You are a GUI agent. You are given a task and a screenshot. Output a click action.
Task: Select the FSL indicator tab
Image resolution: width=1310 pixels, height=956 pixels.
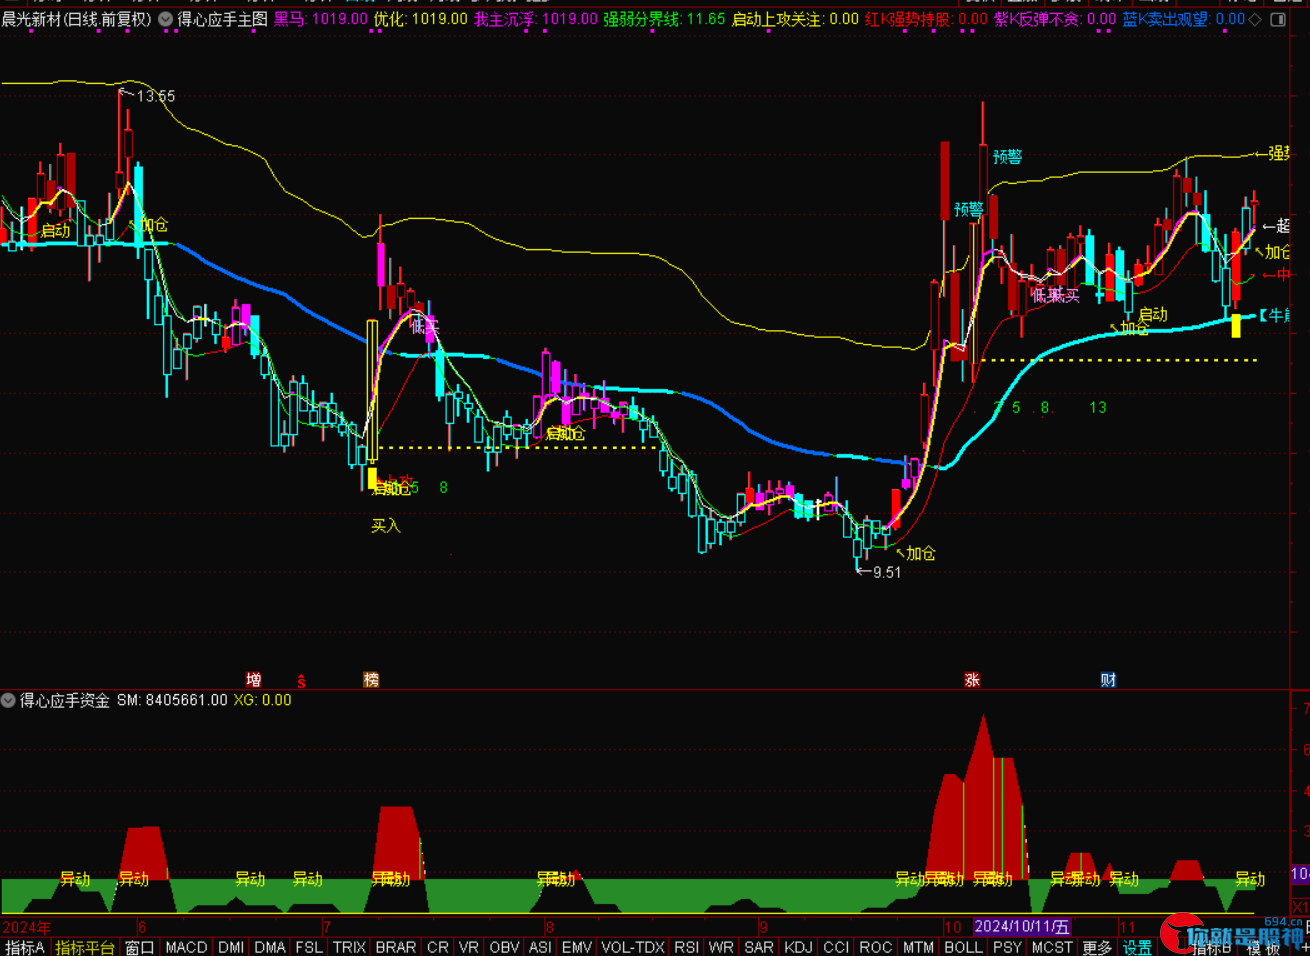click(x=309, y=947)
